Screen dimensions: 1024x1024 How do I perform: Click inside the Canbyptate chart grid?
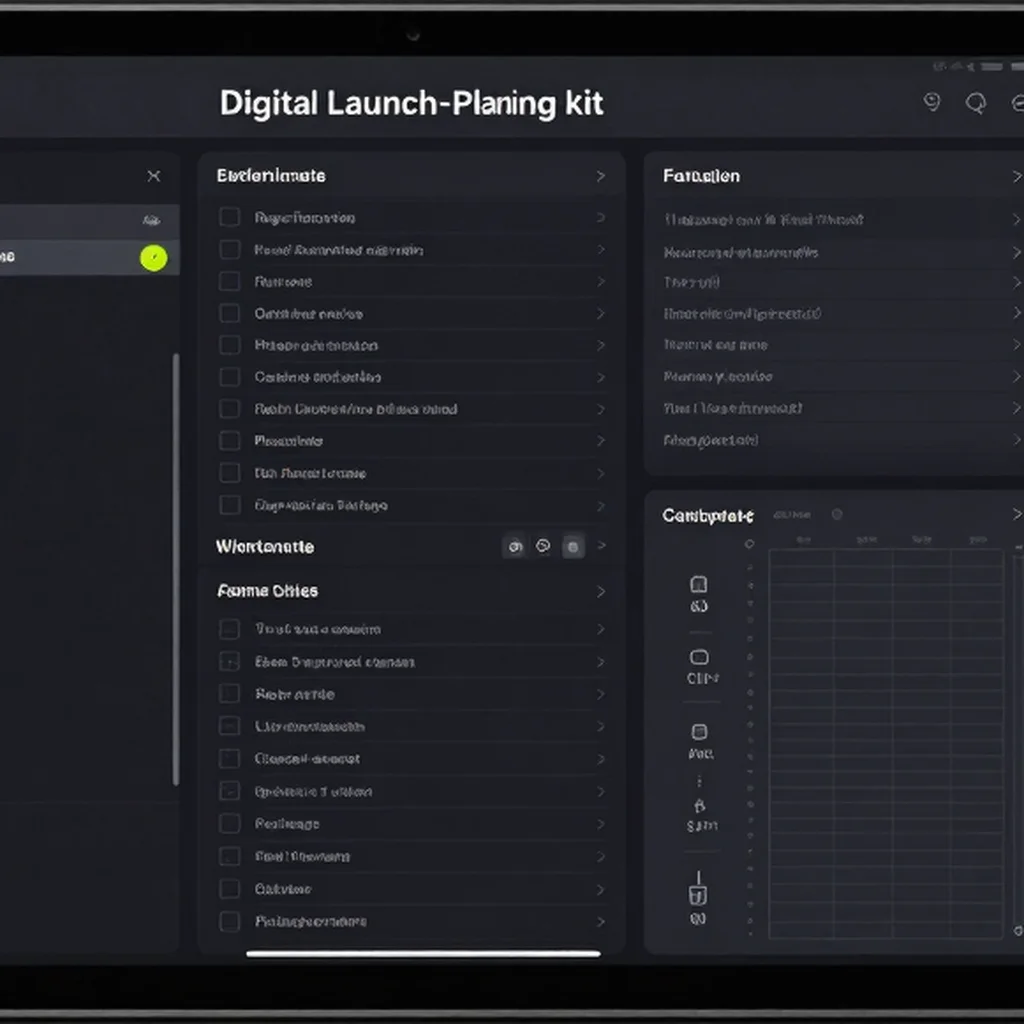pos(886,743)
